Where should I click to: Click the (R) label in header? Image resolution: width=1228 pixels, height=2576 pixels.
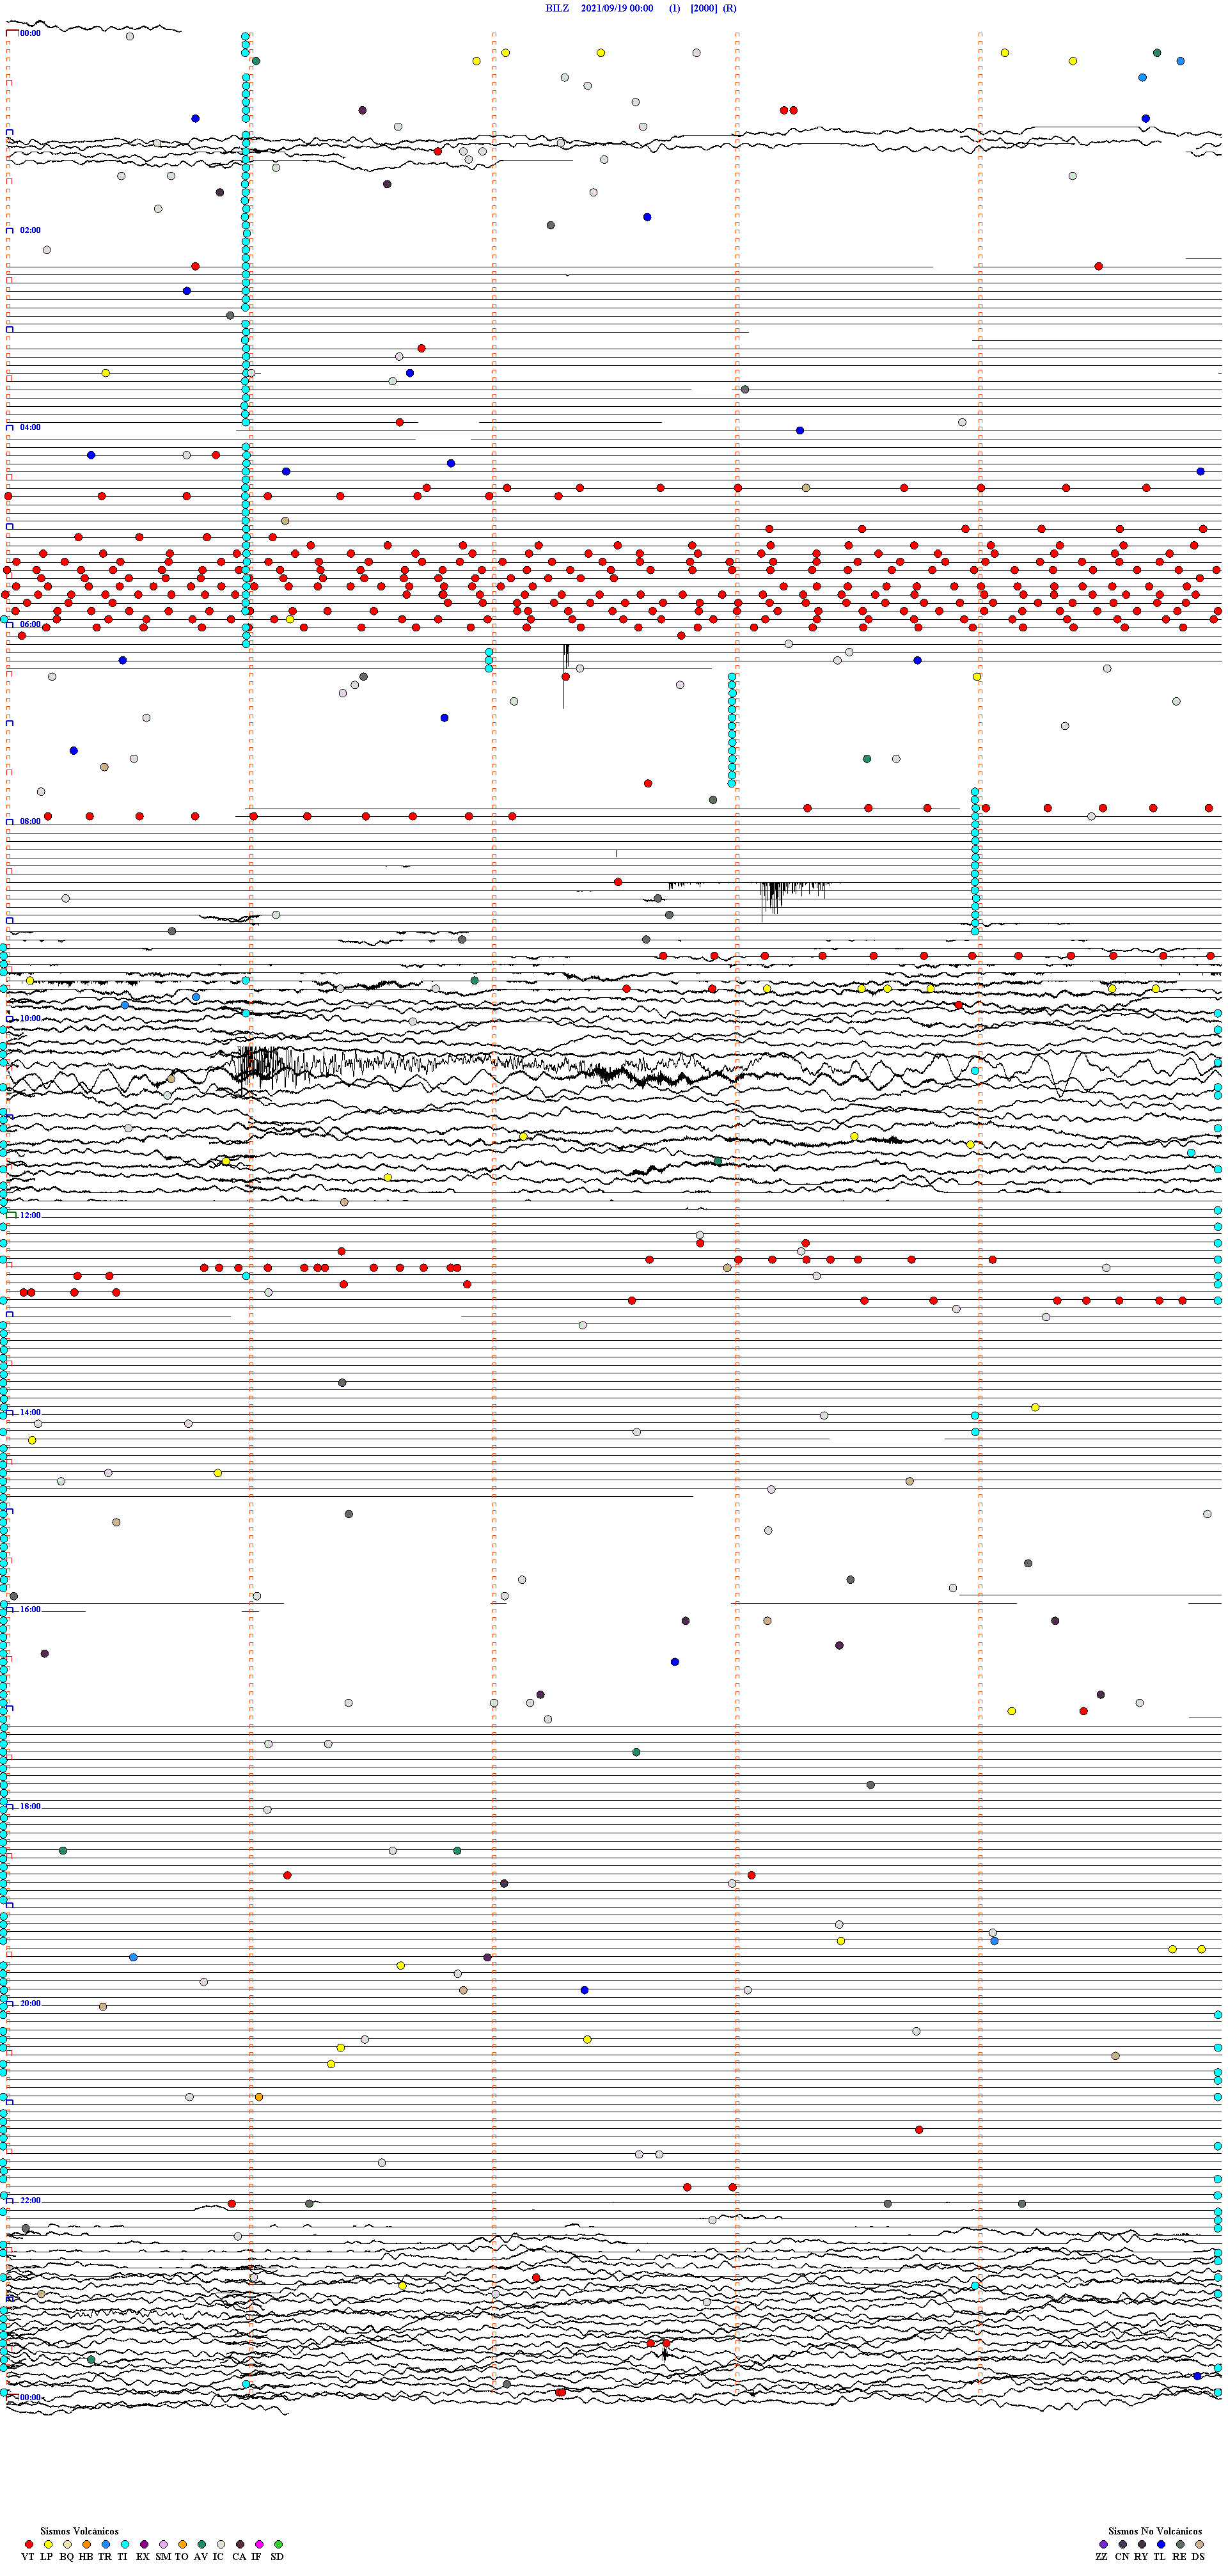coord(730,8)
